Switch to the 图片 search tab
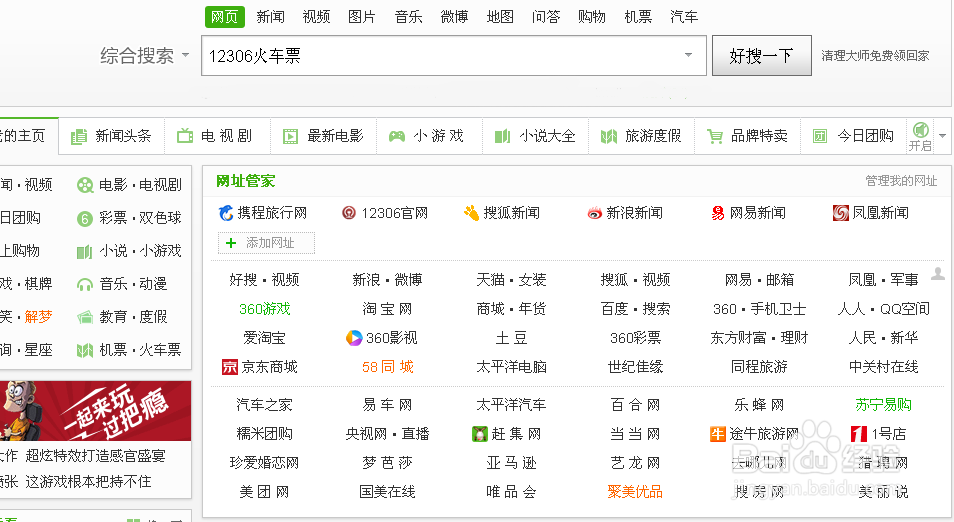The image size is (954, 522). click(x=362, y=16)
